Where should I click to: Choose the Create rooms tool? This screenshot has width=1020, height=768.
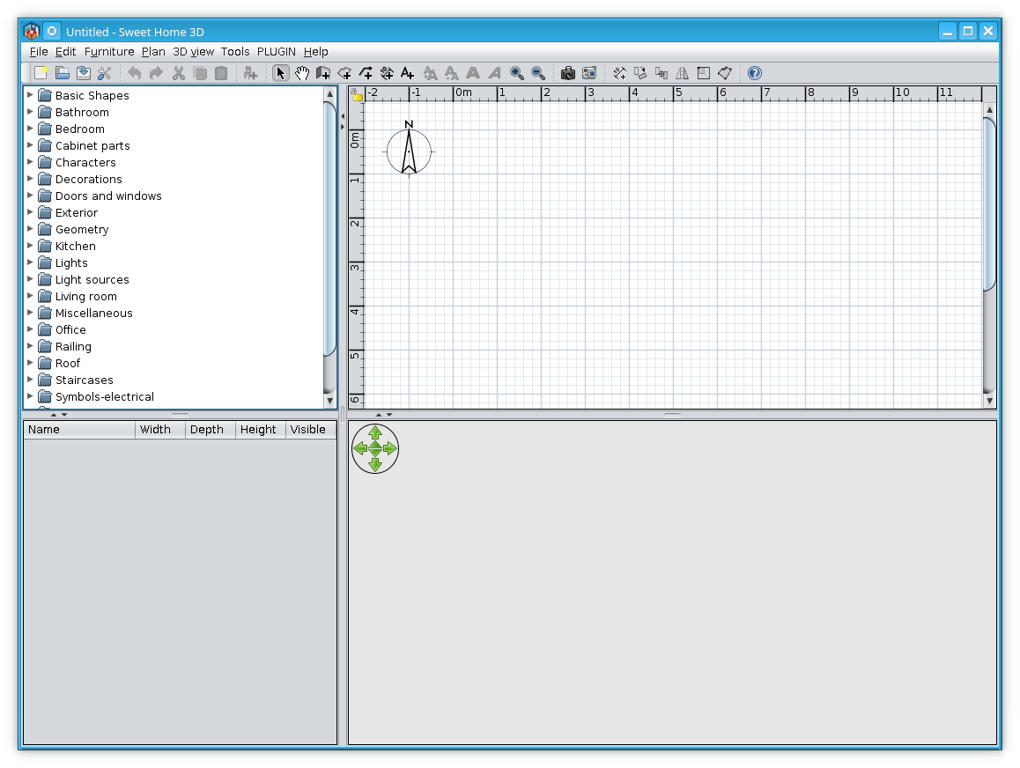[x=344, y=73]
